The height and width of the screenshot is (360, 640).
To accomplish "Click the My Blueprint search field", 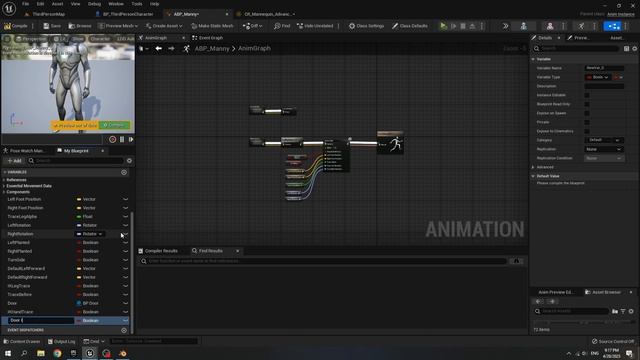I will point(76,161).
